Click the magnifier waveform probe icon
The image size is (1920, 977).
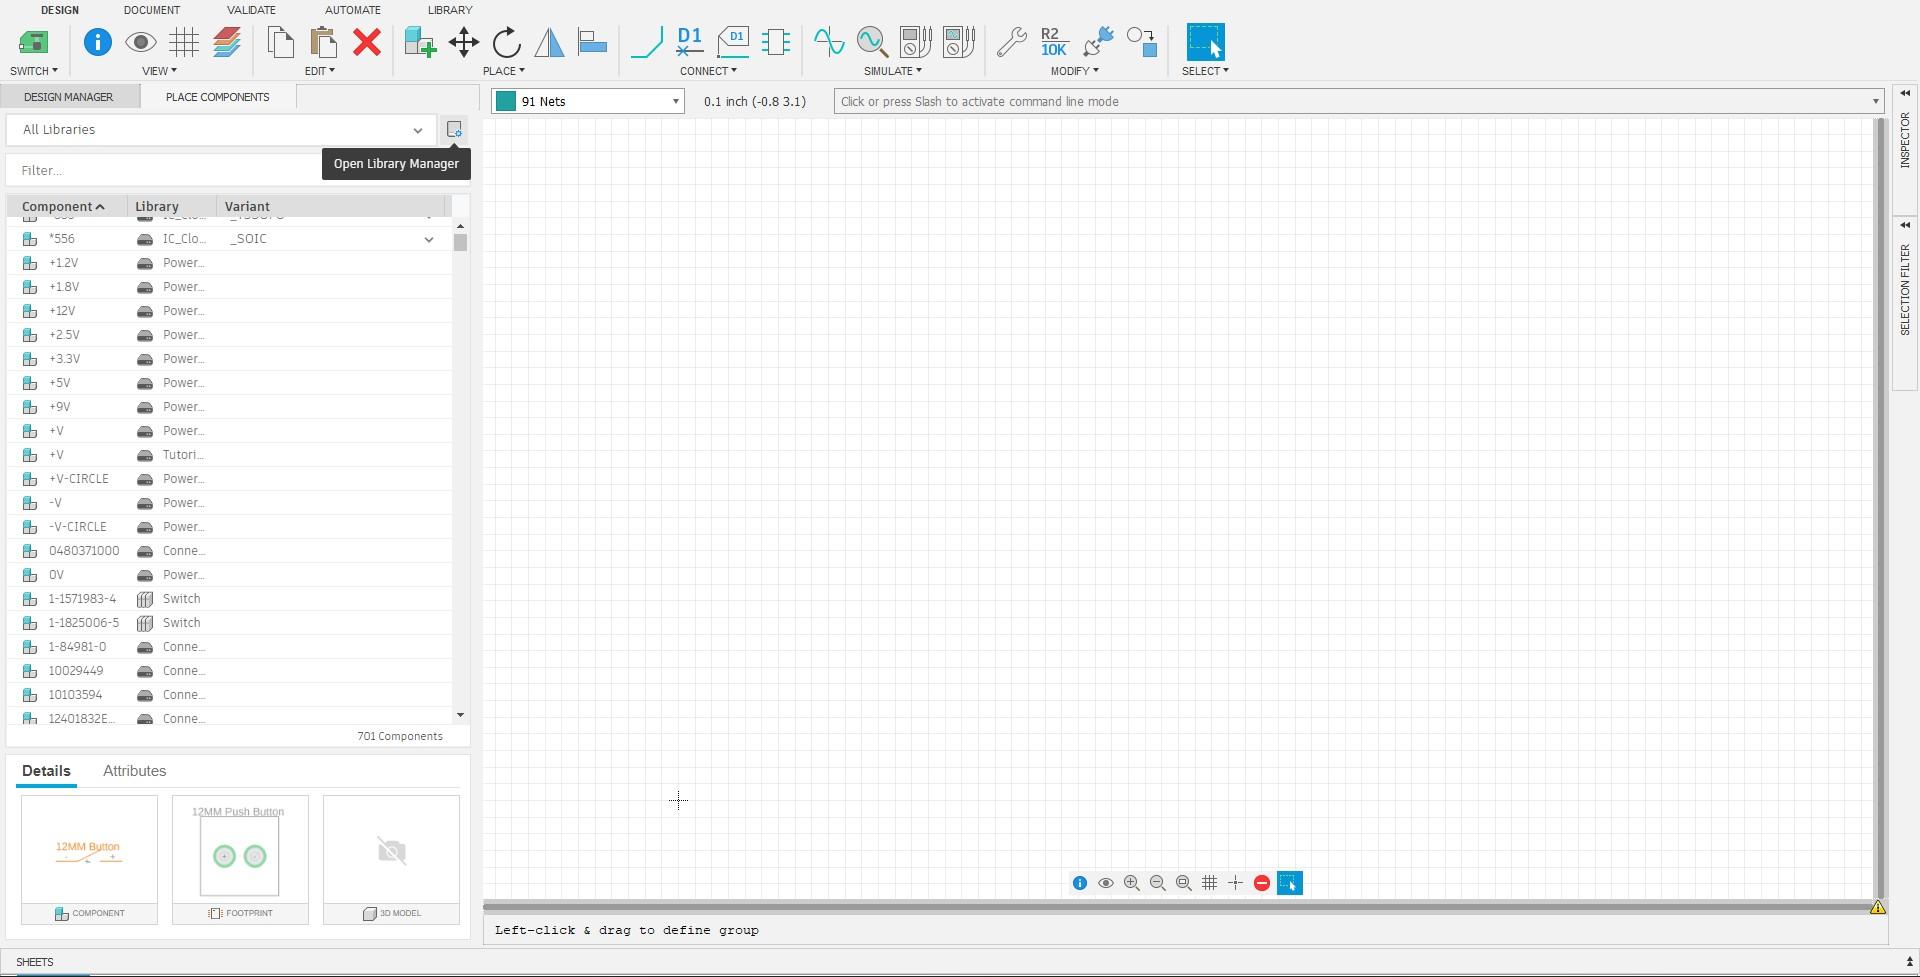[x=872, y=42]
